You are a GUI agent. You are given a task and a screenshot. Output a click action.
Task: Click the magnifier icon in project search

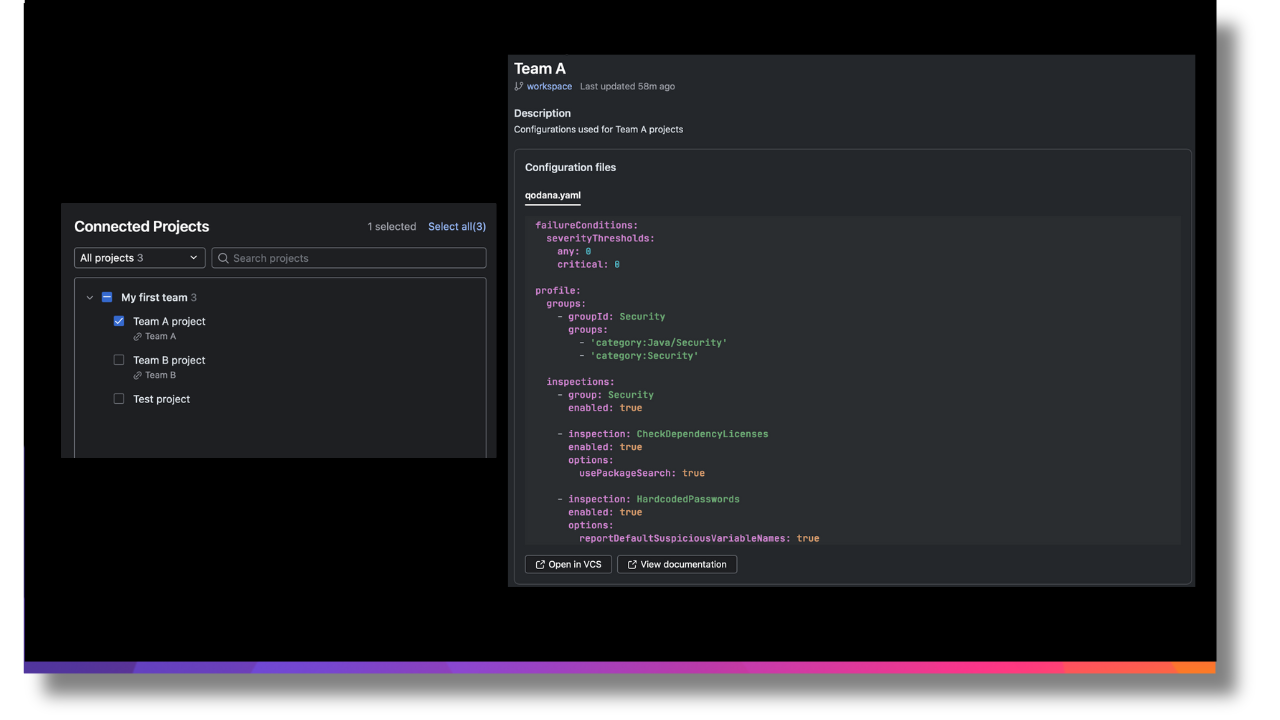[223, 258]
